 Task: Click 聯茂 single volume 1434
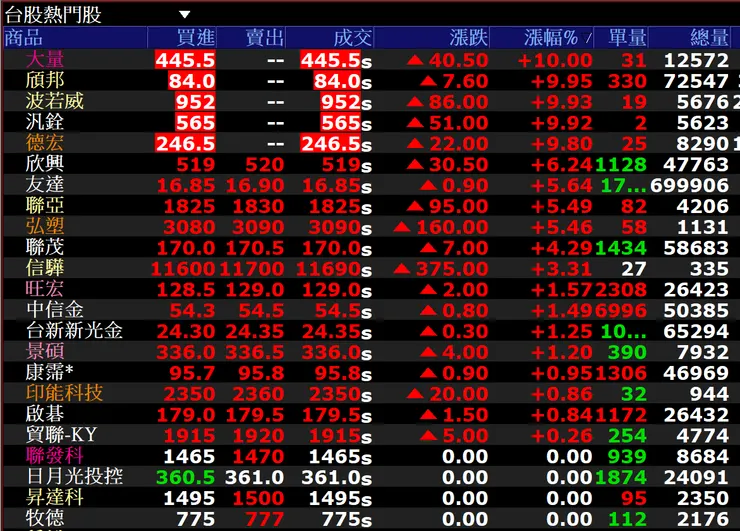pos(621,248)
